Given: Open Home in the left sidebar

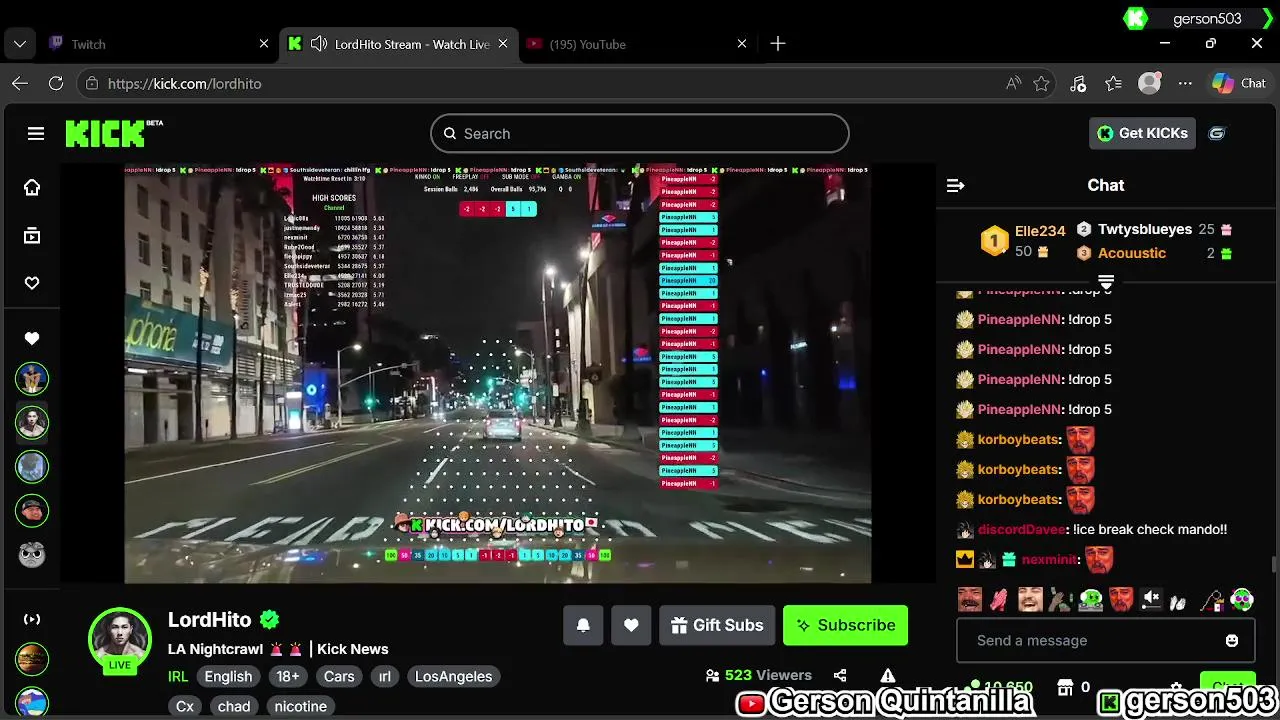Looking at the screenshot, I should [x=32, y=187].
